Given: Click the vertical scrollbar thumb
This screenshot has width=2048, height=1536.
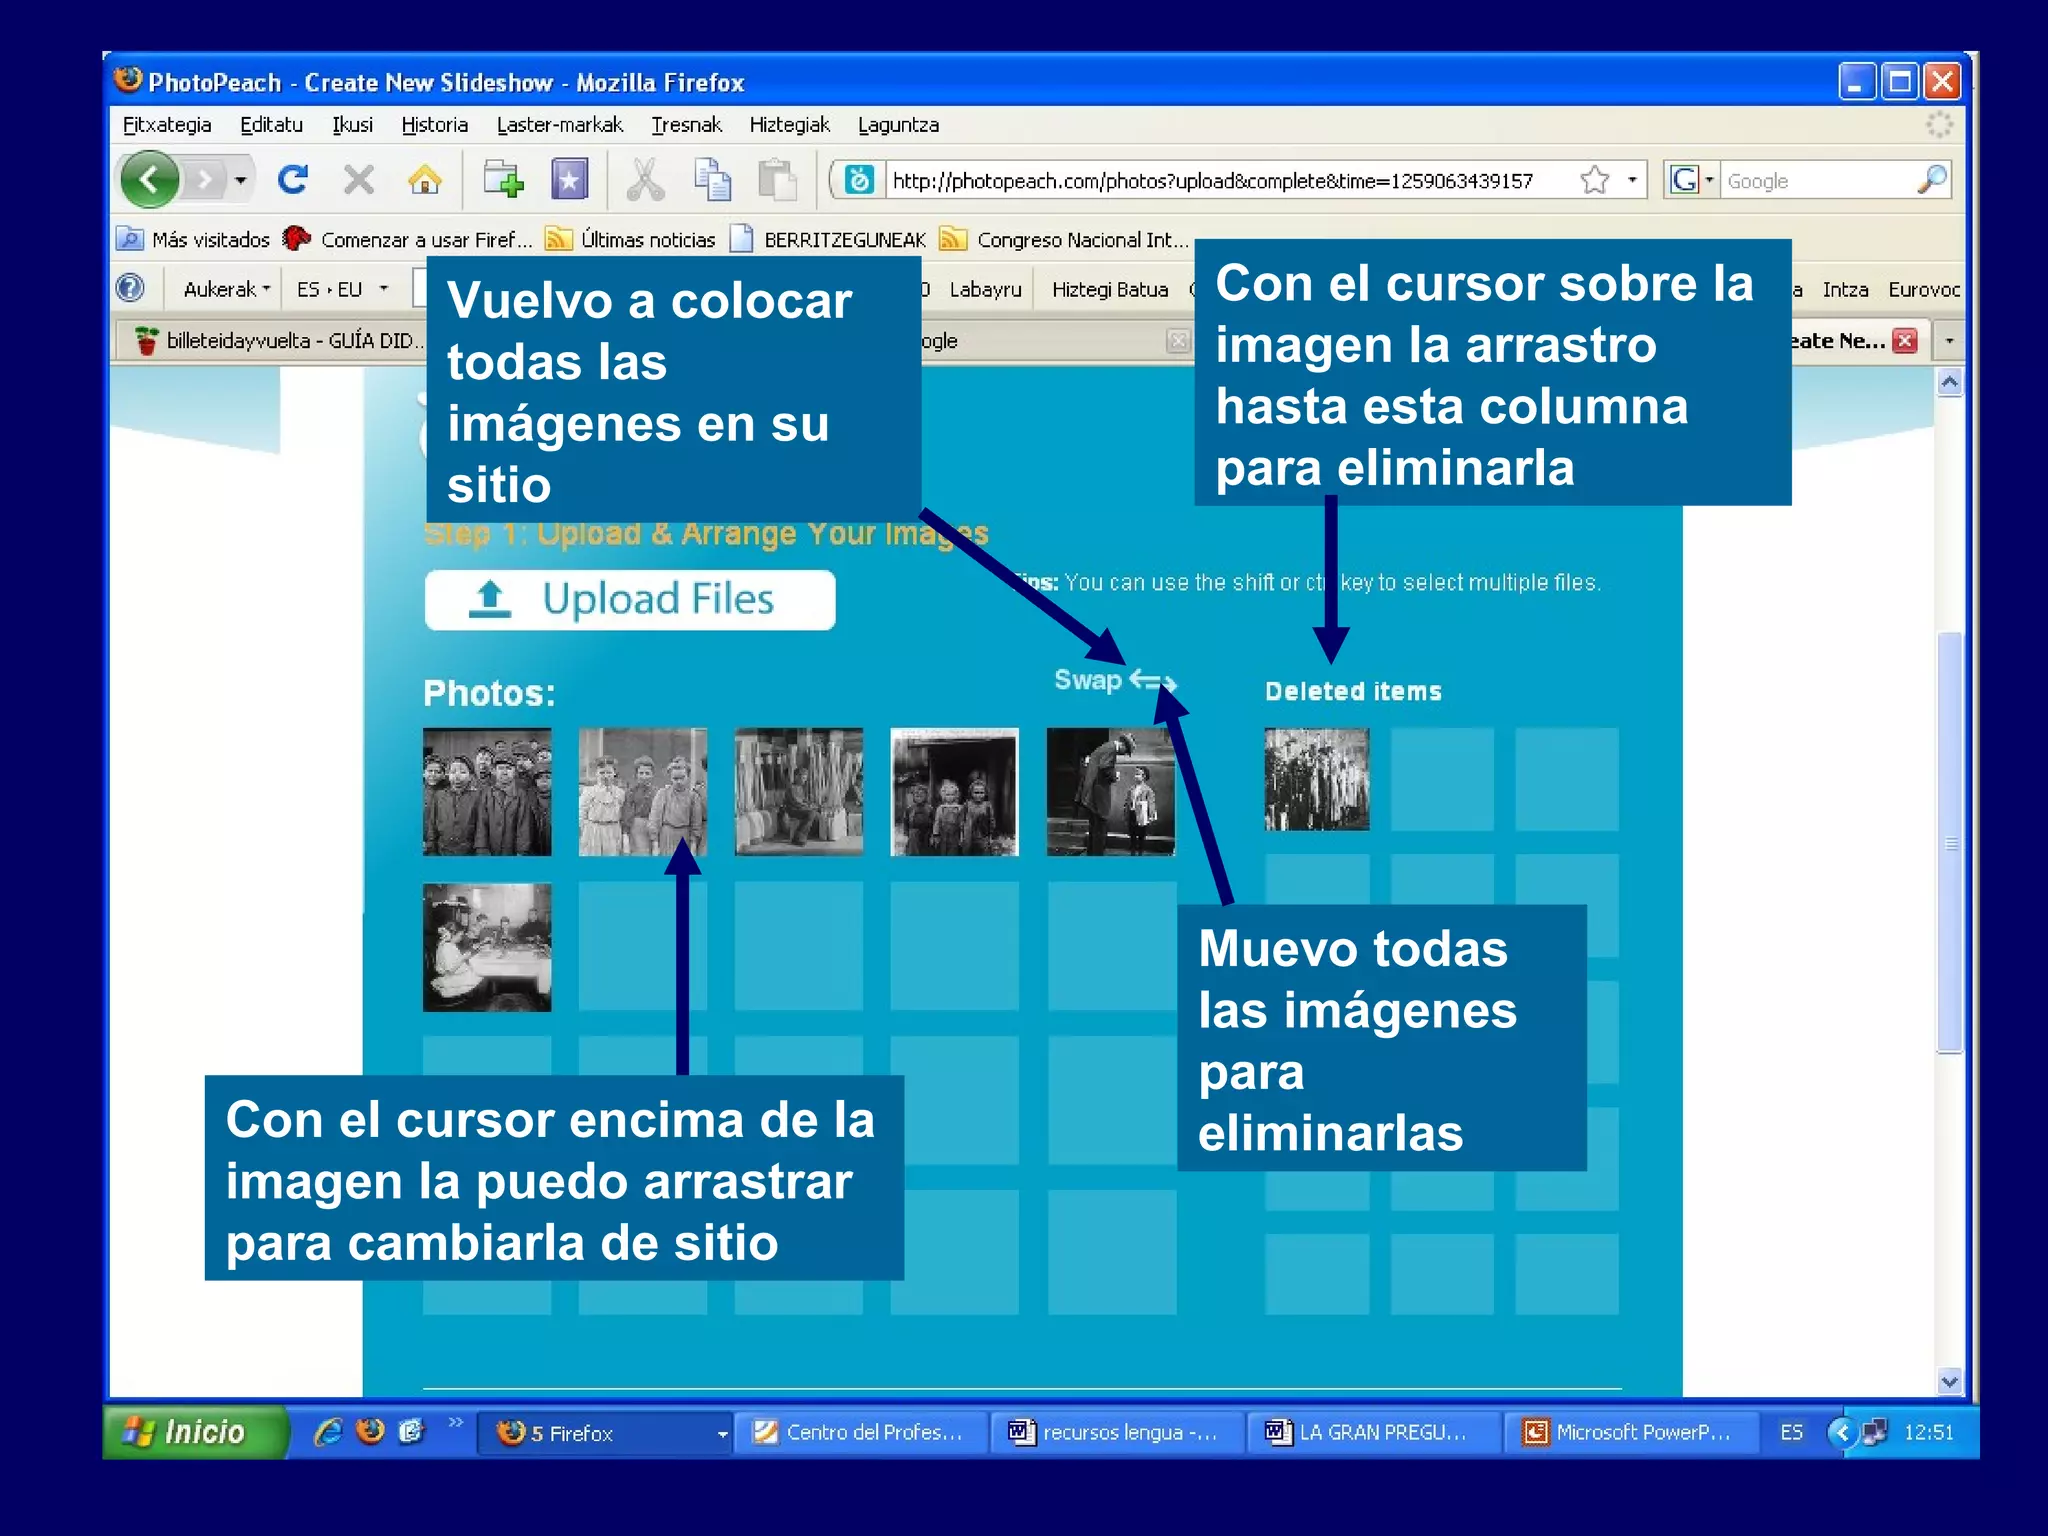Looking at the screenshot, I should tap(1949, 843).
